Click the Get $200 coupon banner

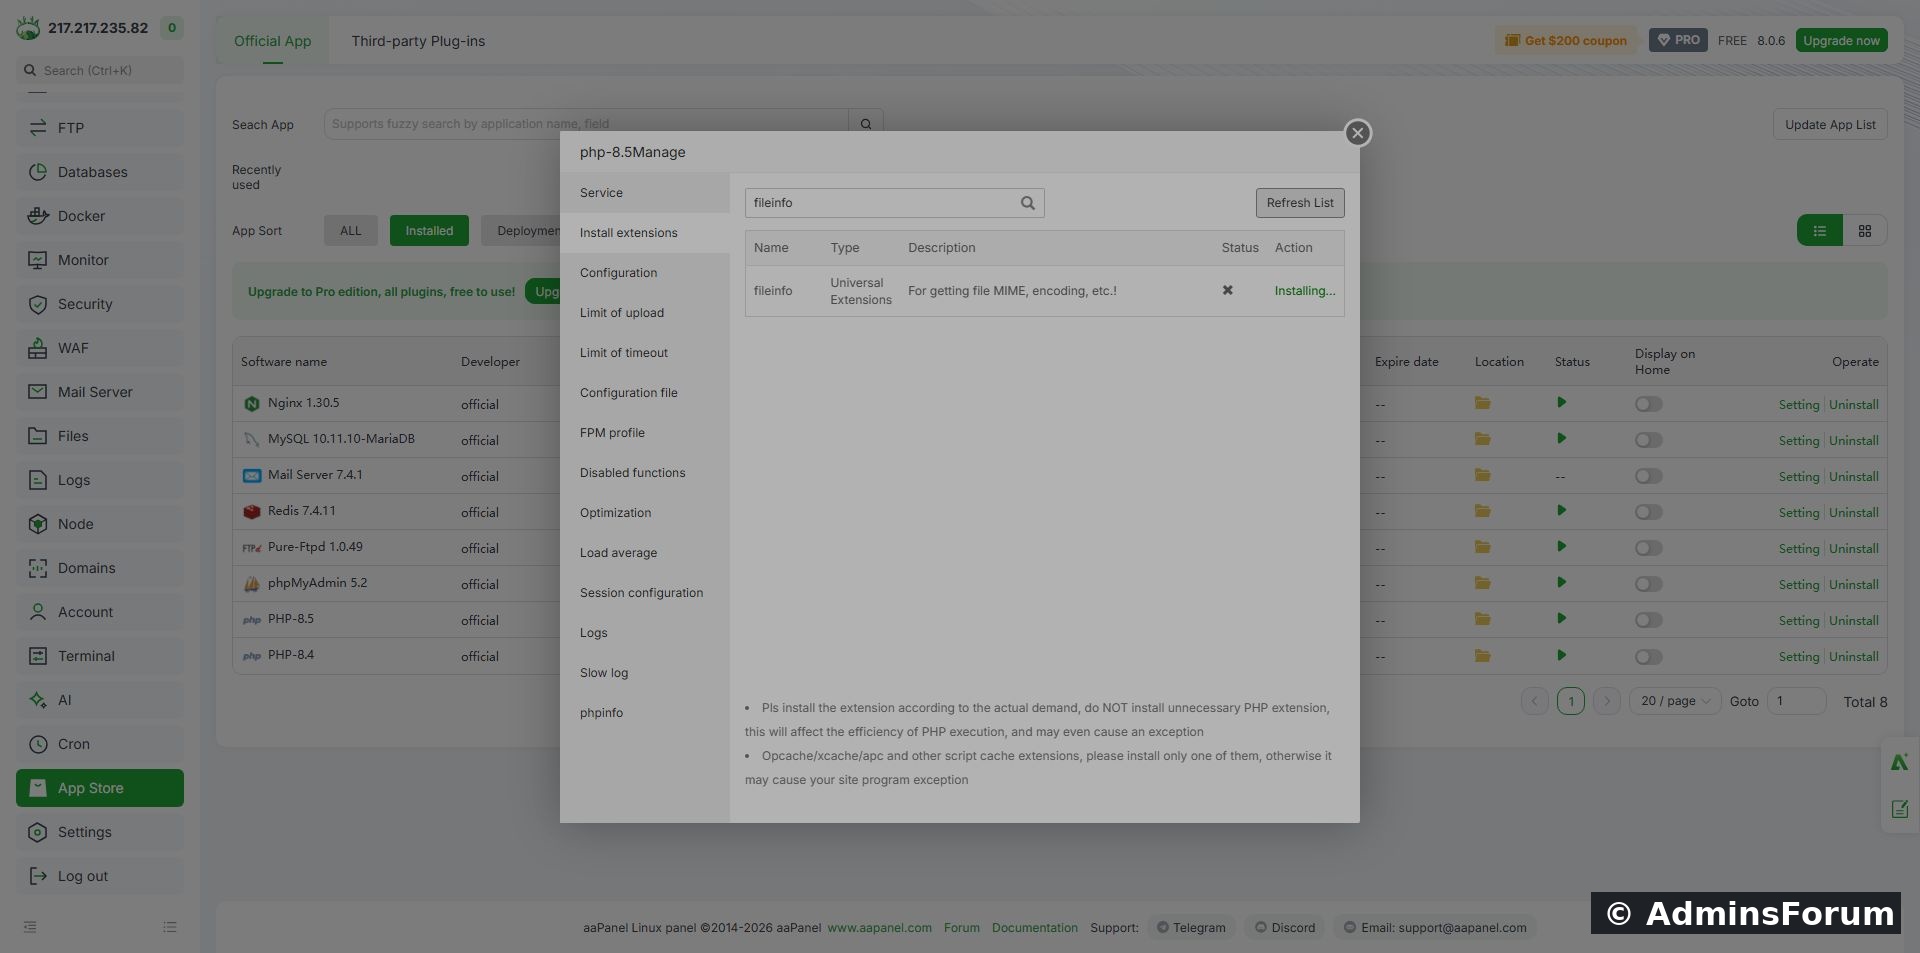pos(1566,41)
